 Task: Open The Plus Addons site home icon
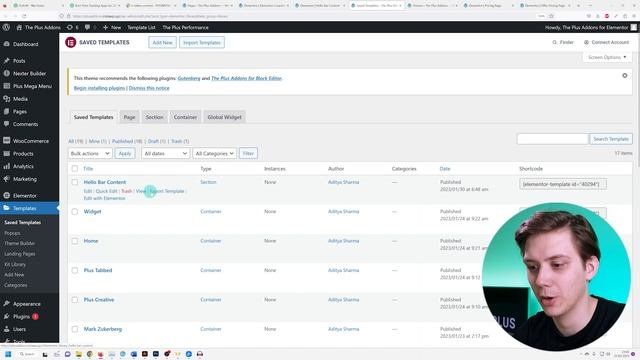tap(19, 27)
